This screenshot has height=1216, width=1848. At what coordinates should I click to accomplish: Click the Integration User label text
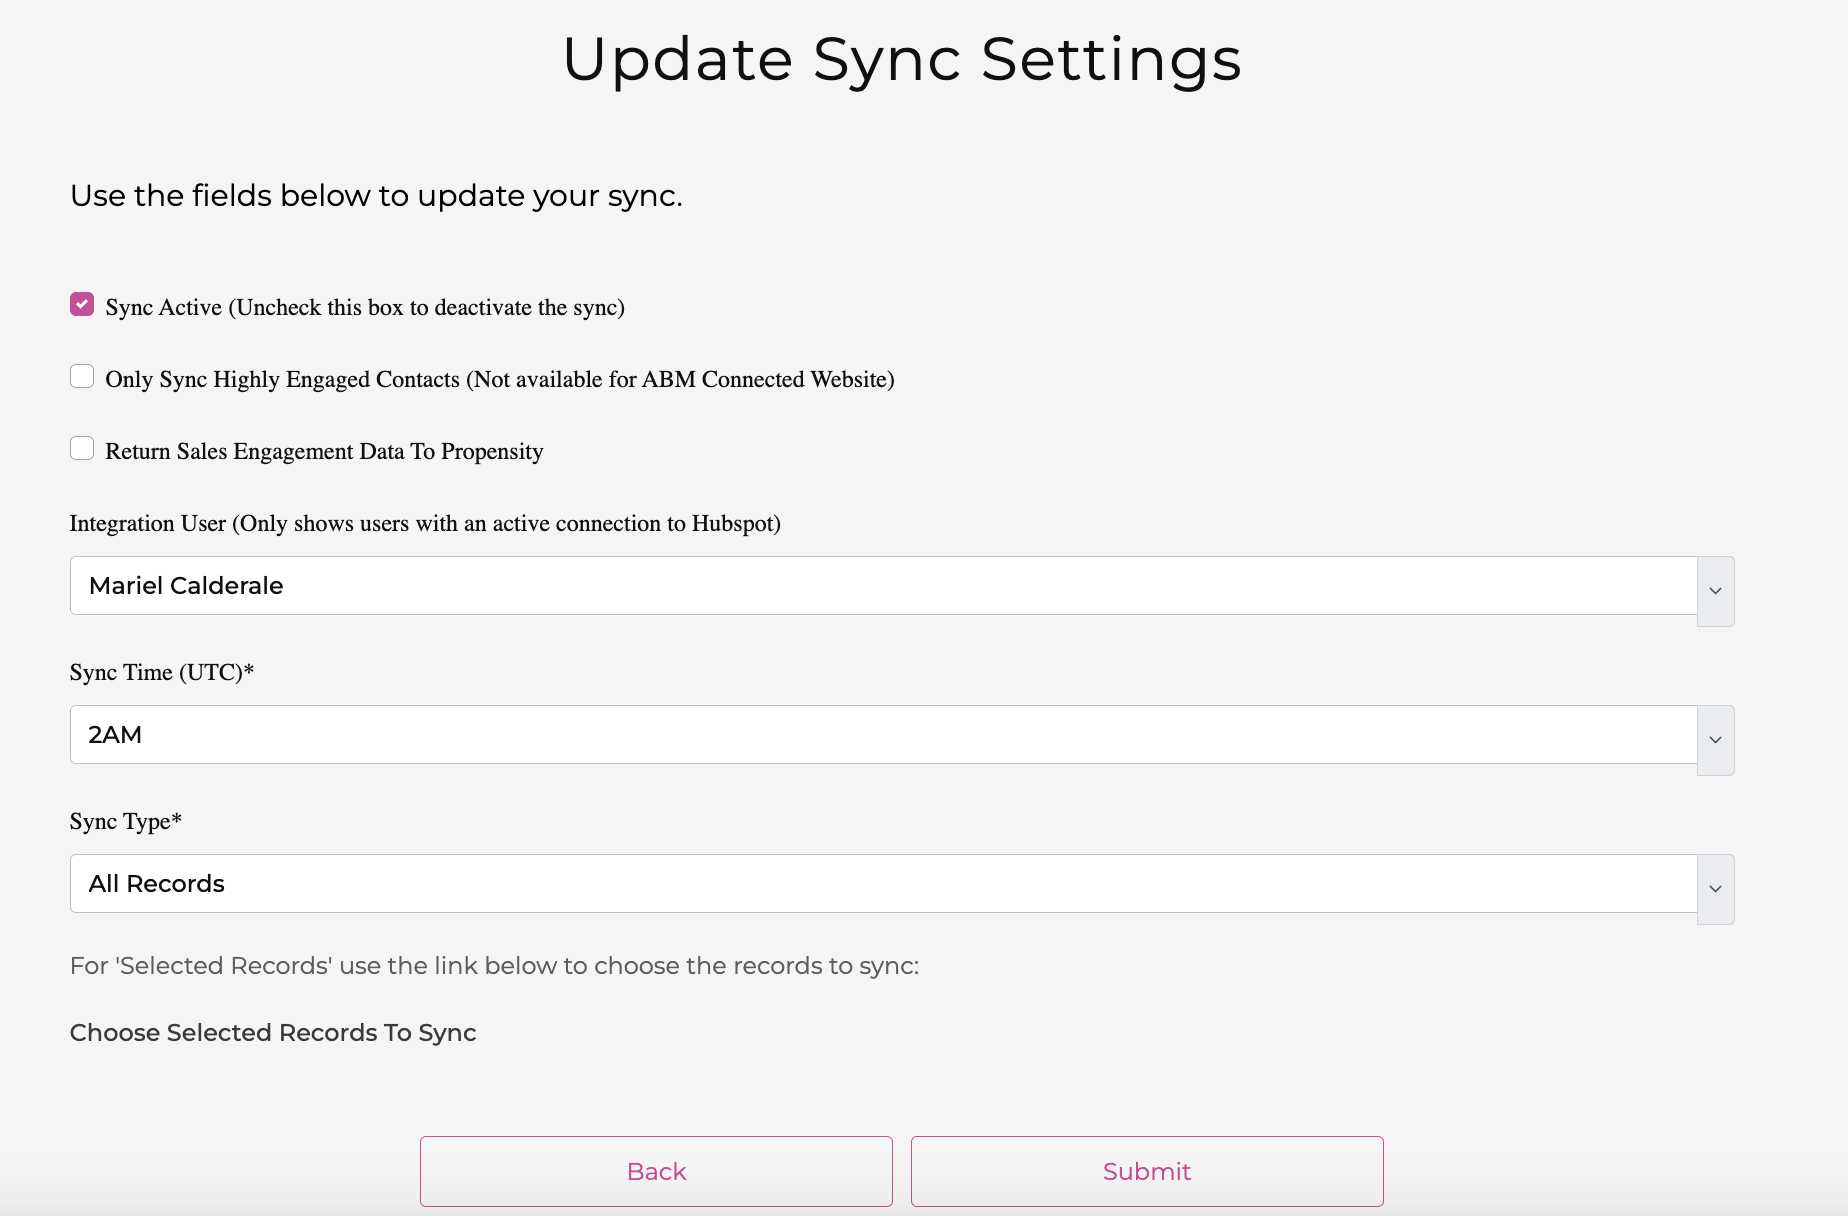424,523
